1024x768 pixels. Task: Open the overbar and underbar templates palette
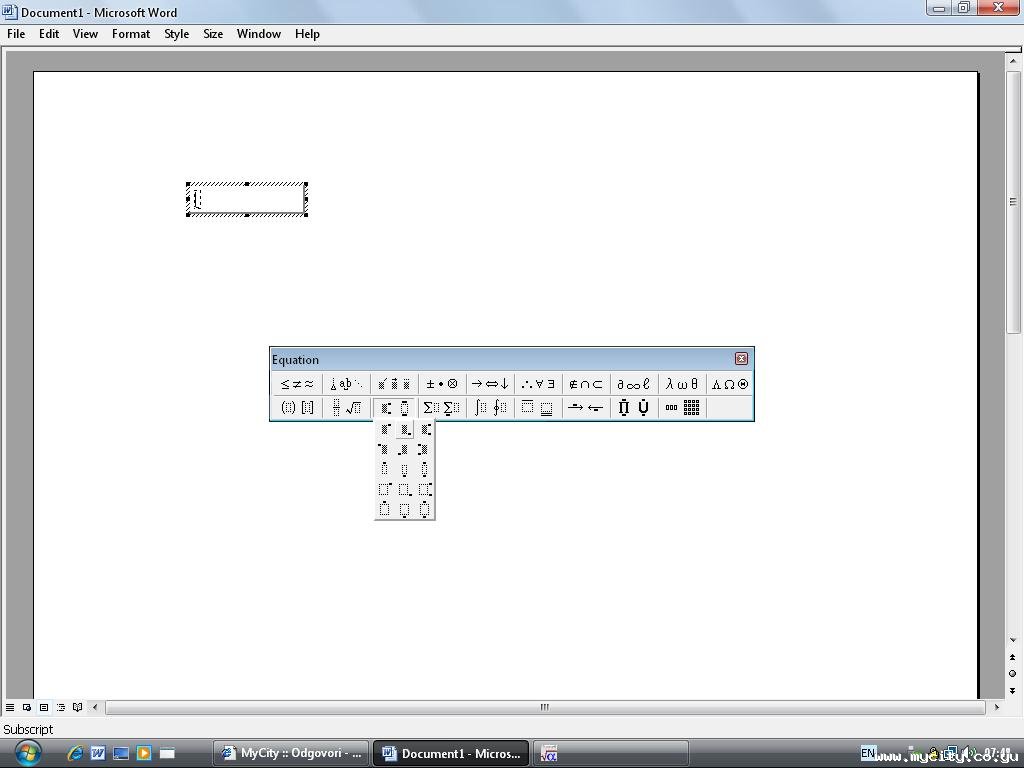pos(538,408)
